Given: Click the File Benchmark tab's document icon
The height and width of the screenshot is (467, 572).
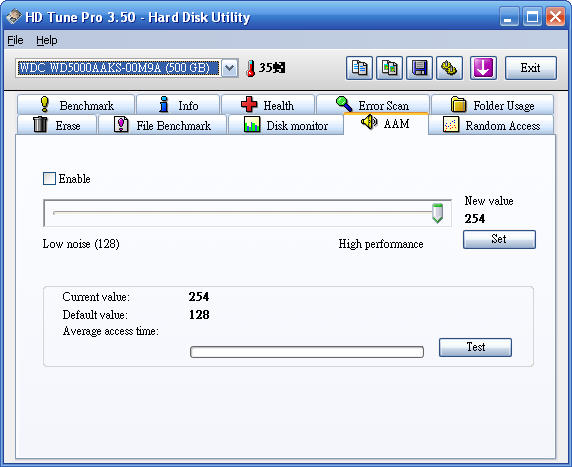Looking at the screenshot, I should (x=121, y=124).
